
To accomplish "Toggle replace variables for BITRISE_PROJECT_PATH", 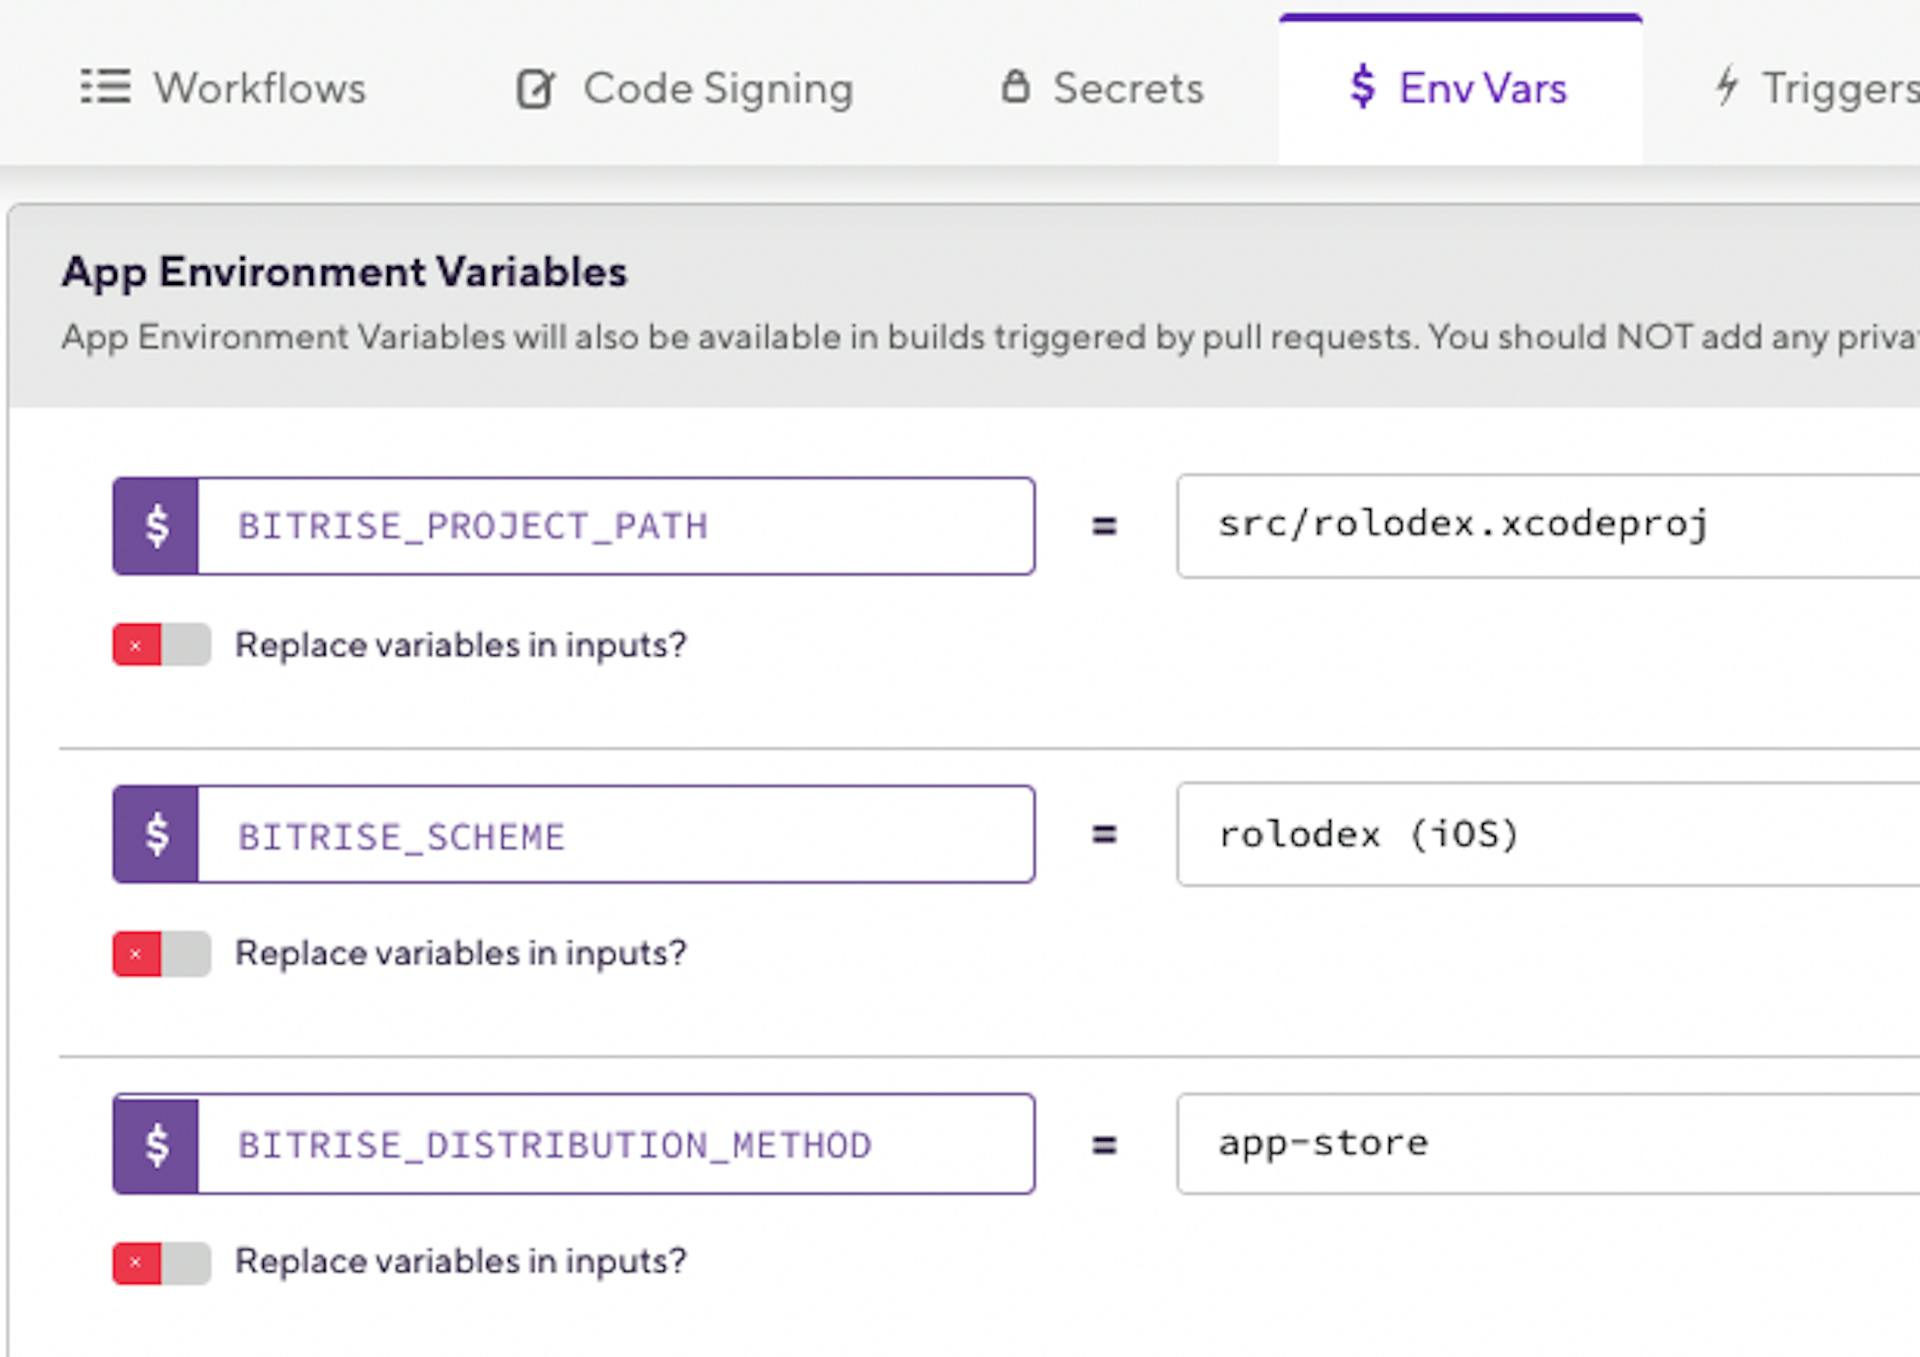I will [x=162, y=645].
